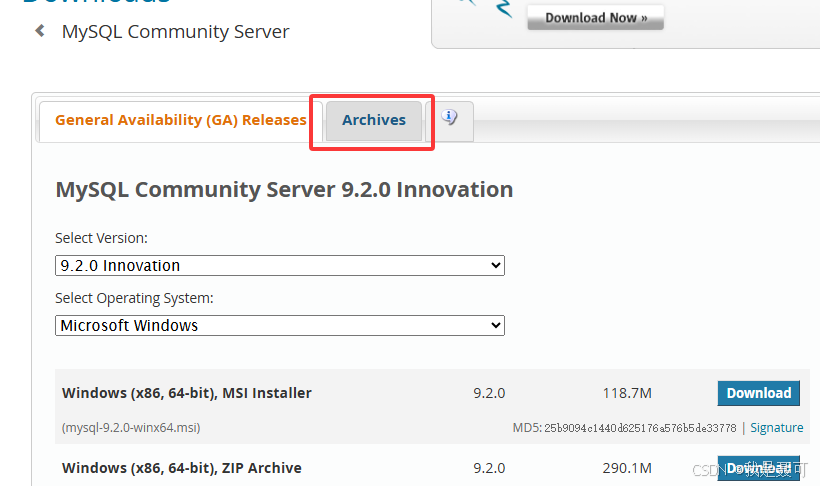Click the Windows (x86, 64-bit), ZIP Archive title
This screenshot has width=820, height=486.
[x=181, y=468]
